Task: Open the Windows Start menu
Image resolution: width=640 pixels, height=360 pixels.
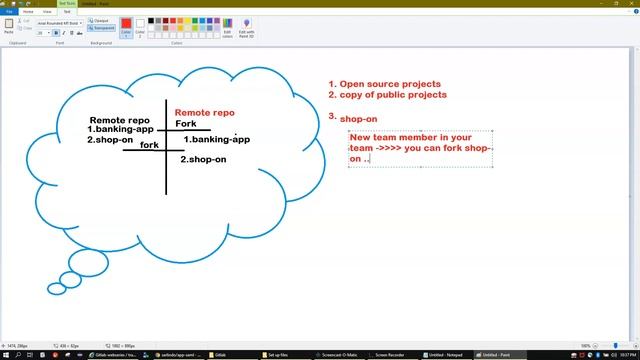Action: [x=6, y=355]
